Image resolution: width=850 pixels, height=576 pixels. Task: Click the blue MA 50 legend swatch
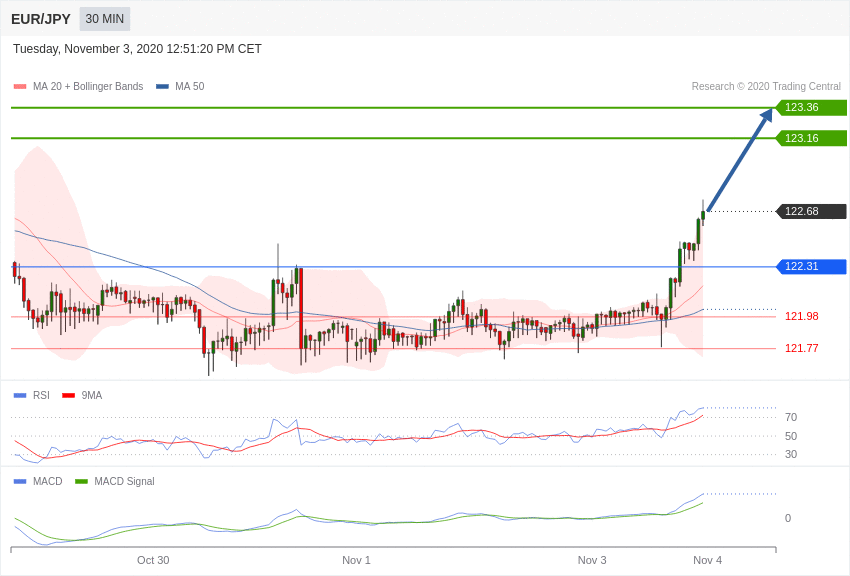click(162, 86)
